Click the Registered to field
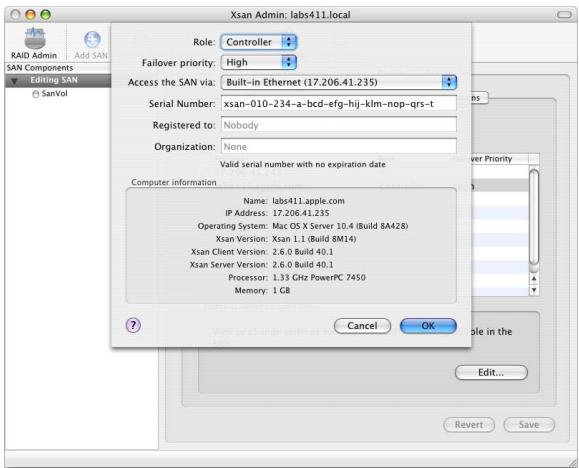The width and height of the screenshot is (579, 468). 339,125
